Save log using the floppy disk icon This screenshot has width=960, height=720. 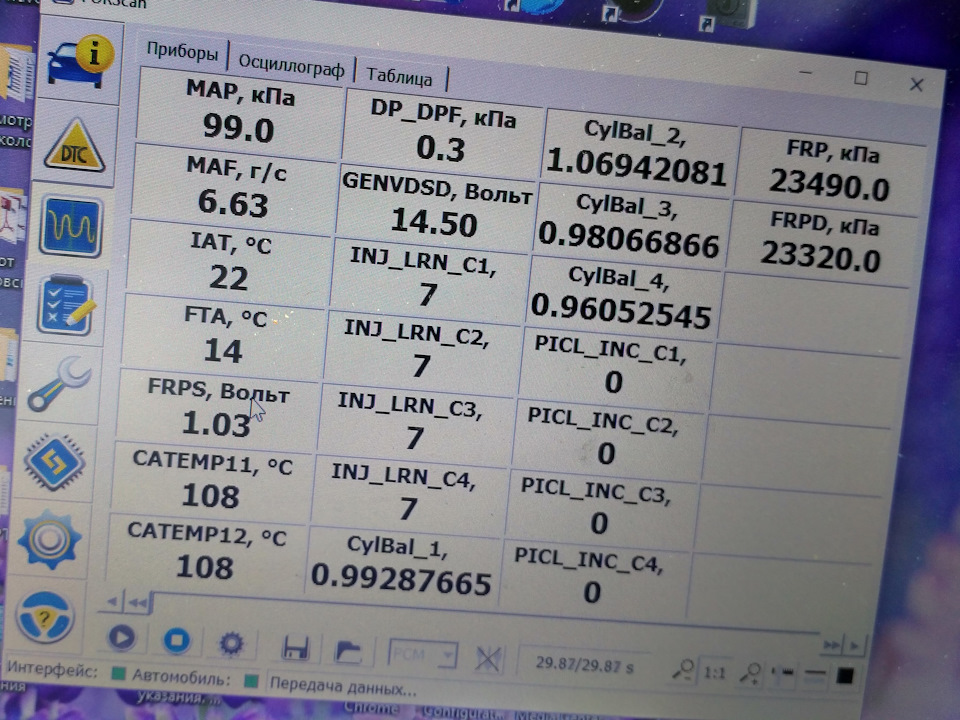click(x=295, y=649)
